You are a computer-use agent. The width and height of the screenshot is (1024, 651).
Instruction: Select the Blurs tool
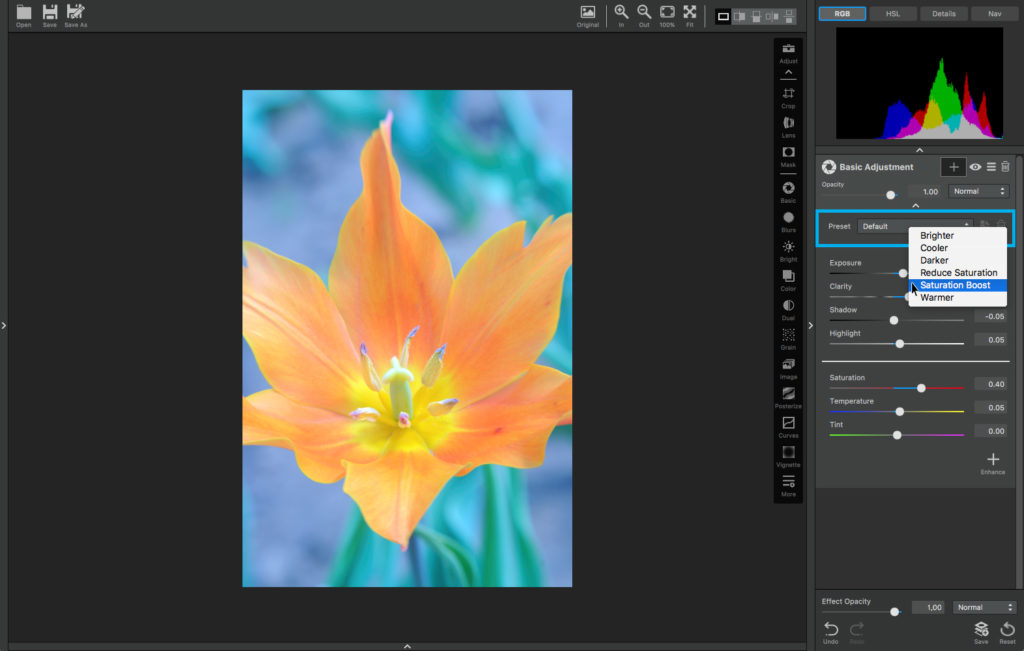pos(788,221)
